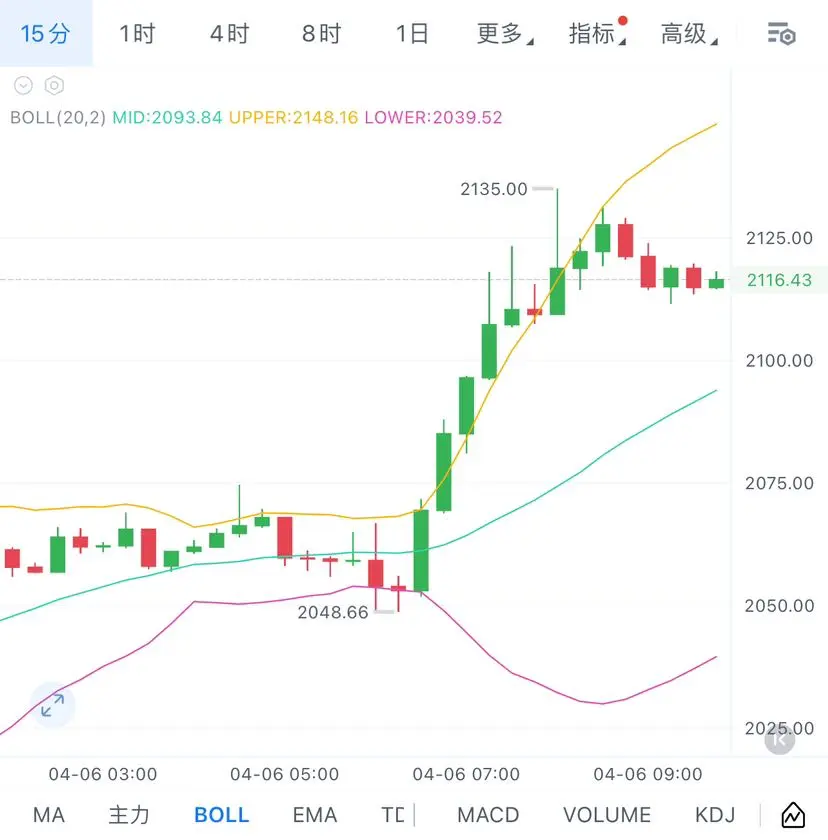Open the 更多 timeframe dropdown
Screen dimensions: 828x840
(x=505, y=33)
